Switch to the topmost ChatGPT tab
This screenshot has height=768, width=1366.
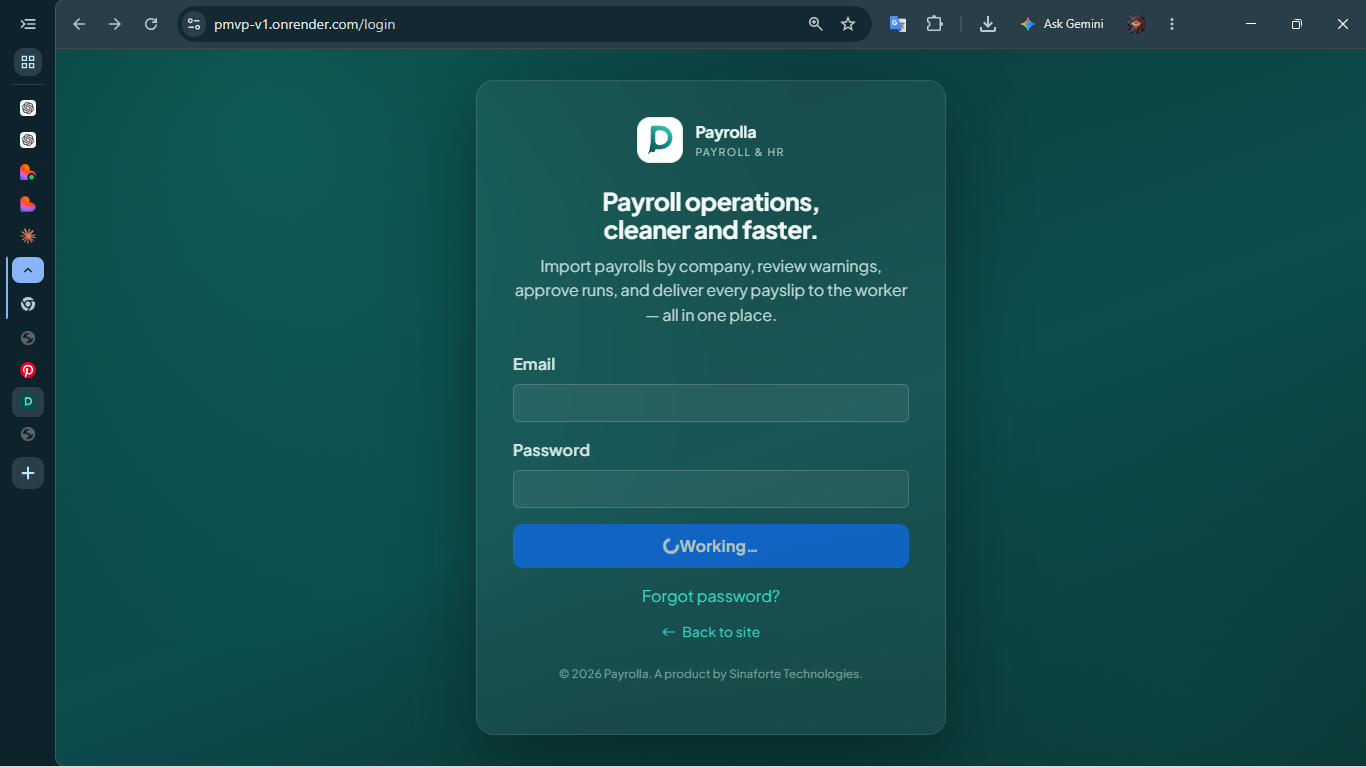click(28, 108)
